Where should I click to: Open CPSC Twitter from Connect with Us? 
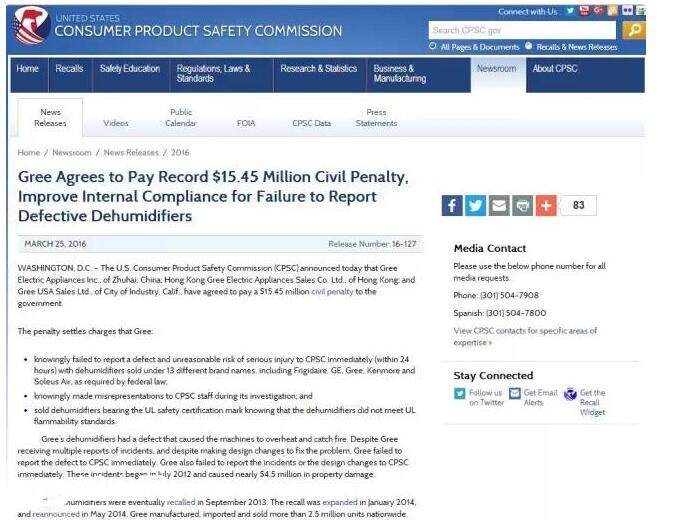pyautogui.click(x=570, y=11)
